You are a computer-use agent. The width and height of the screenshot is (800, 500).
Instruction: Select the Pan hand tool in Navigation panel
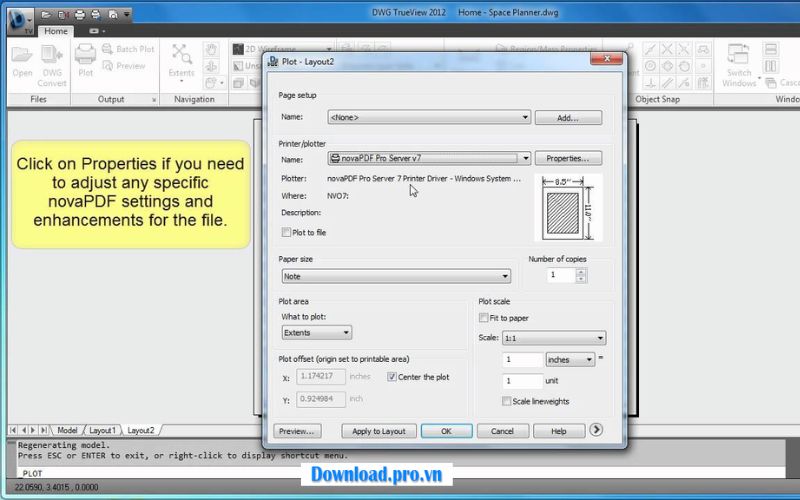click(211, 49)
